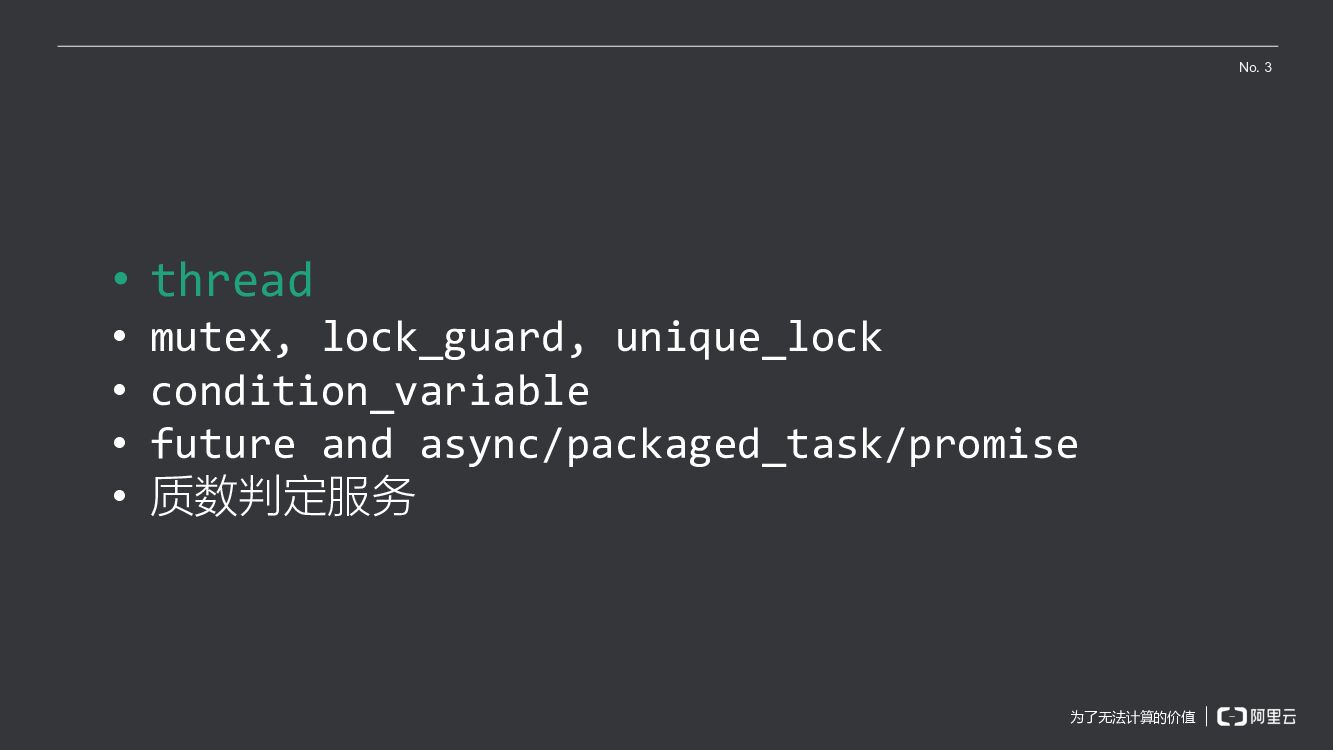
Task: Click the word "and" in the fourth bullet
Action: tap(357, 444)
